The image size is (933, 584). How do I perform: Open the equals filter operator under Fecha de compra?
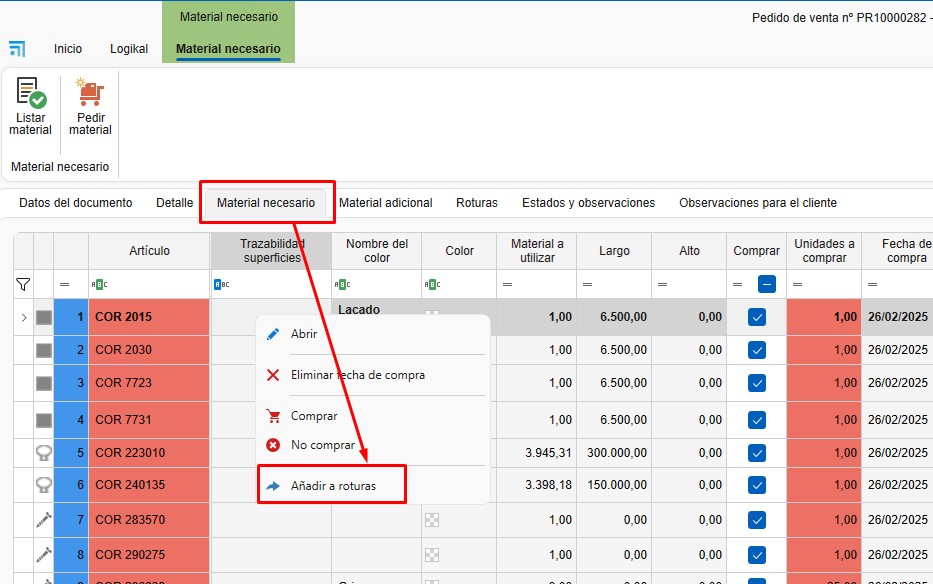pyautogui.click(x=872, y=285)
